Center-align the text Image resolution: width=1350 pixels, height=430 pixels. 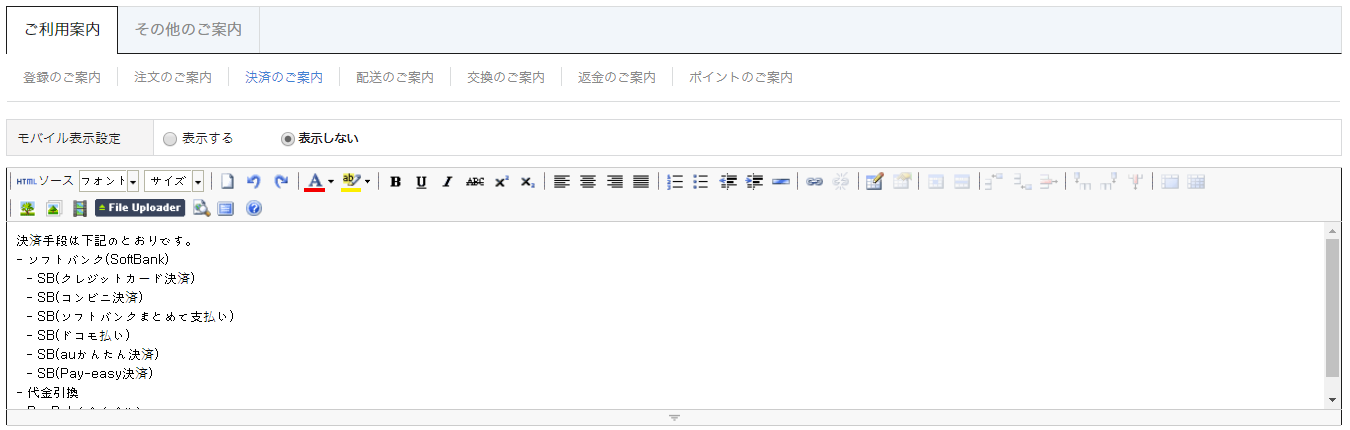click(x=588, y=182)
